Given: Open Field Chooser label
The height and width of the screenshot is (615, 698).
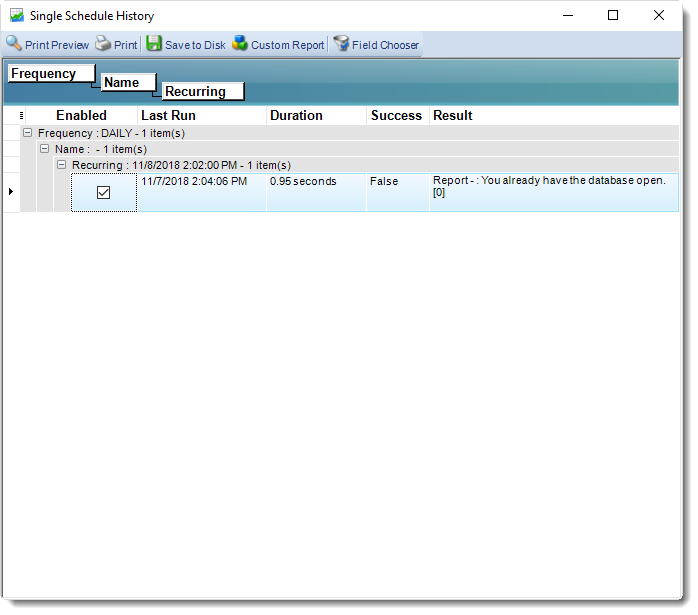Looking at the screenshot, I should pyautogui.click(x=385, y=45).
